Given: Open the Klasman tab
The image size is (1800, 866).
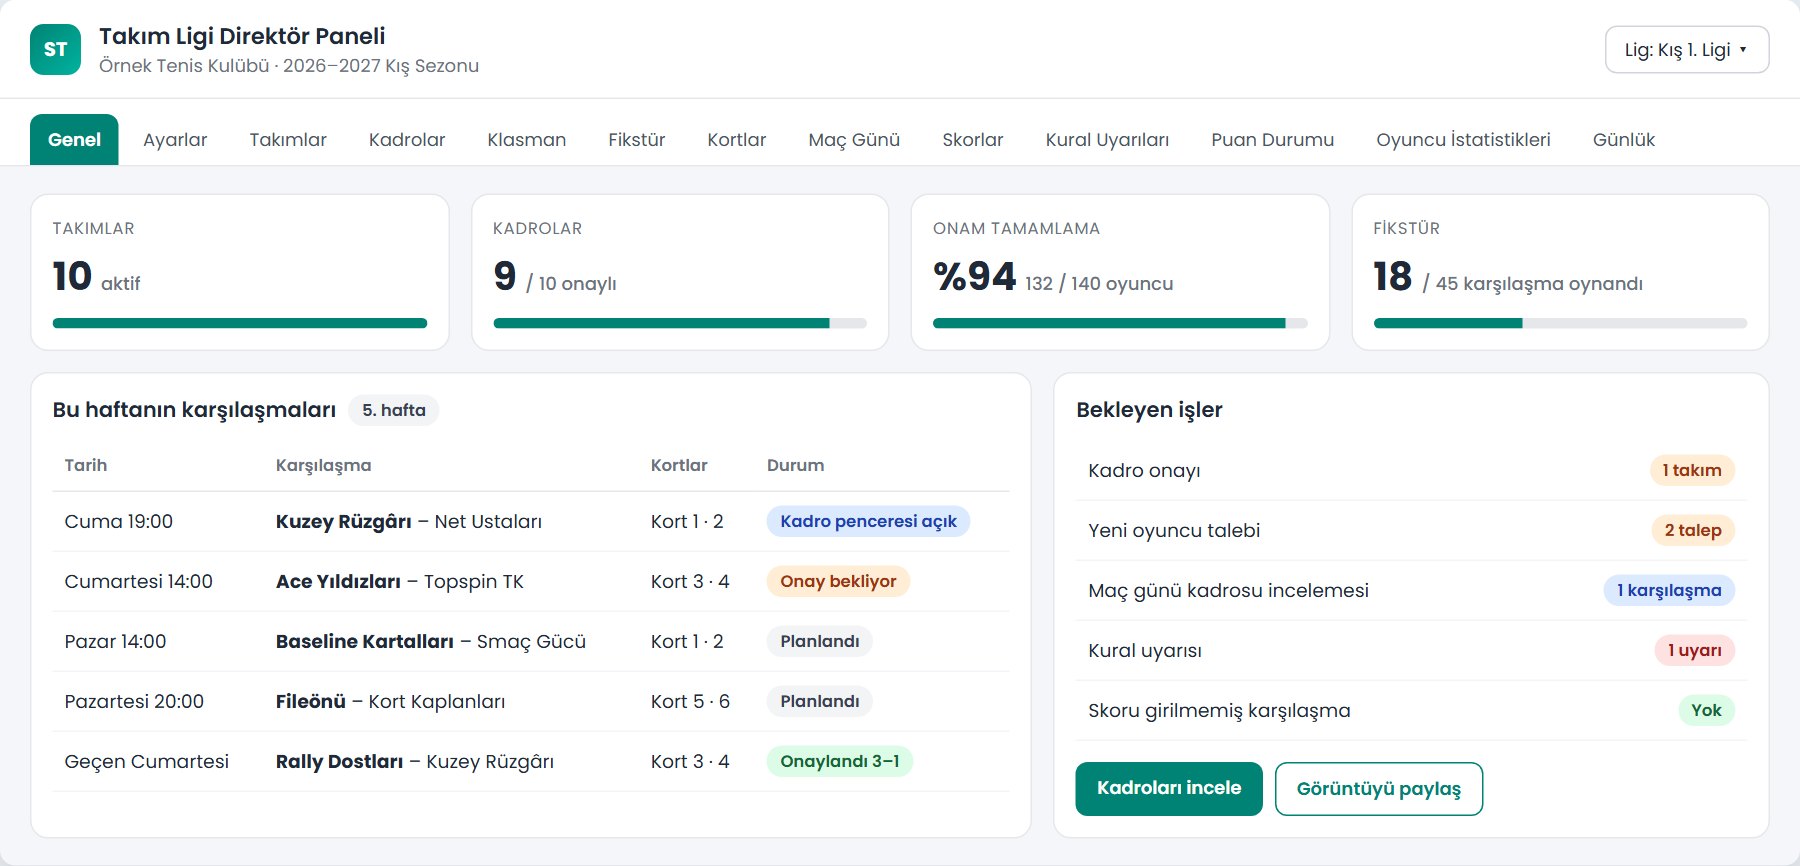Looking at the screenshot, I should [x=527, y=140].
